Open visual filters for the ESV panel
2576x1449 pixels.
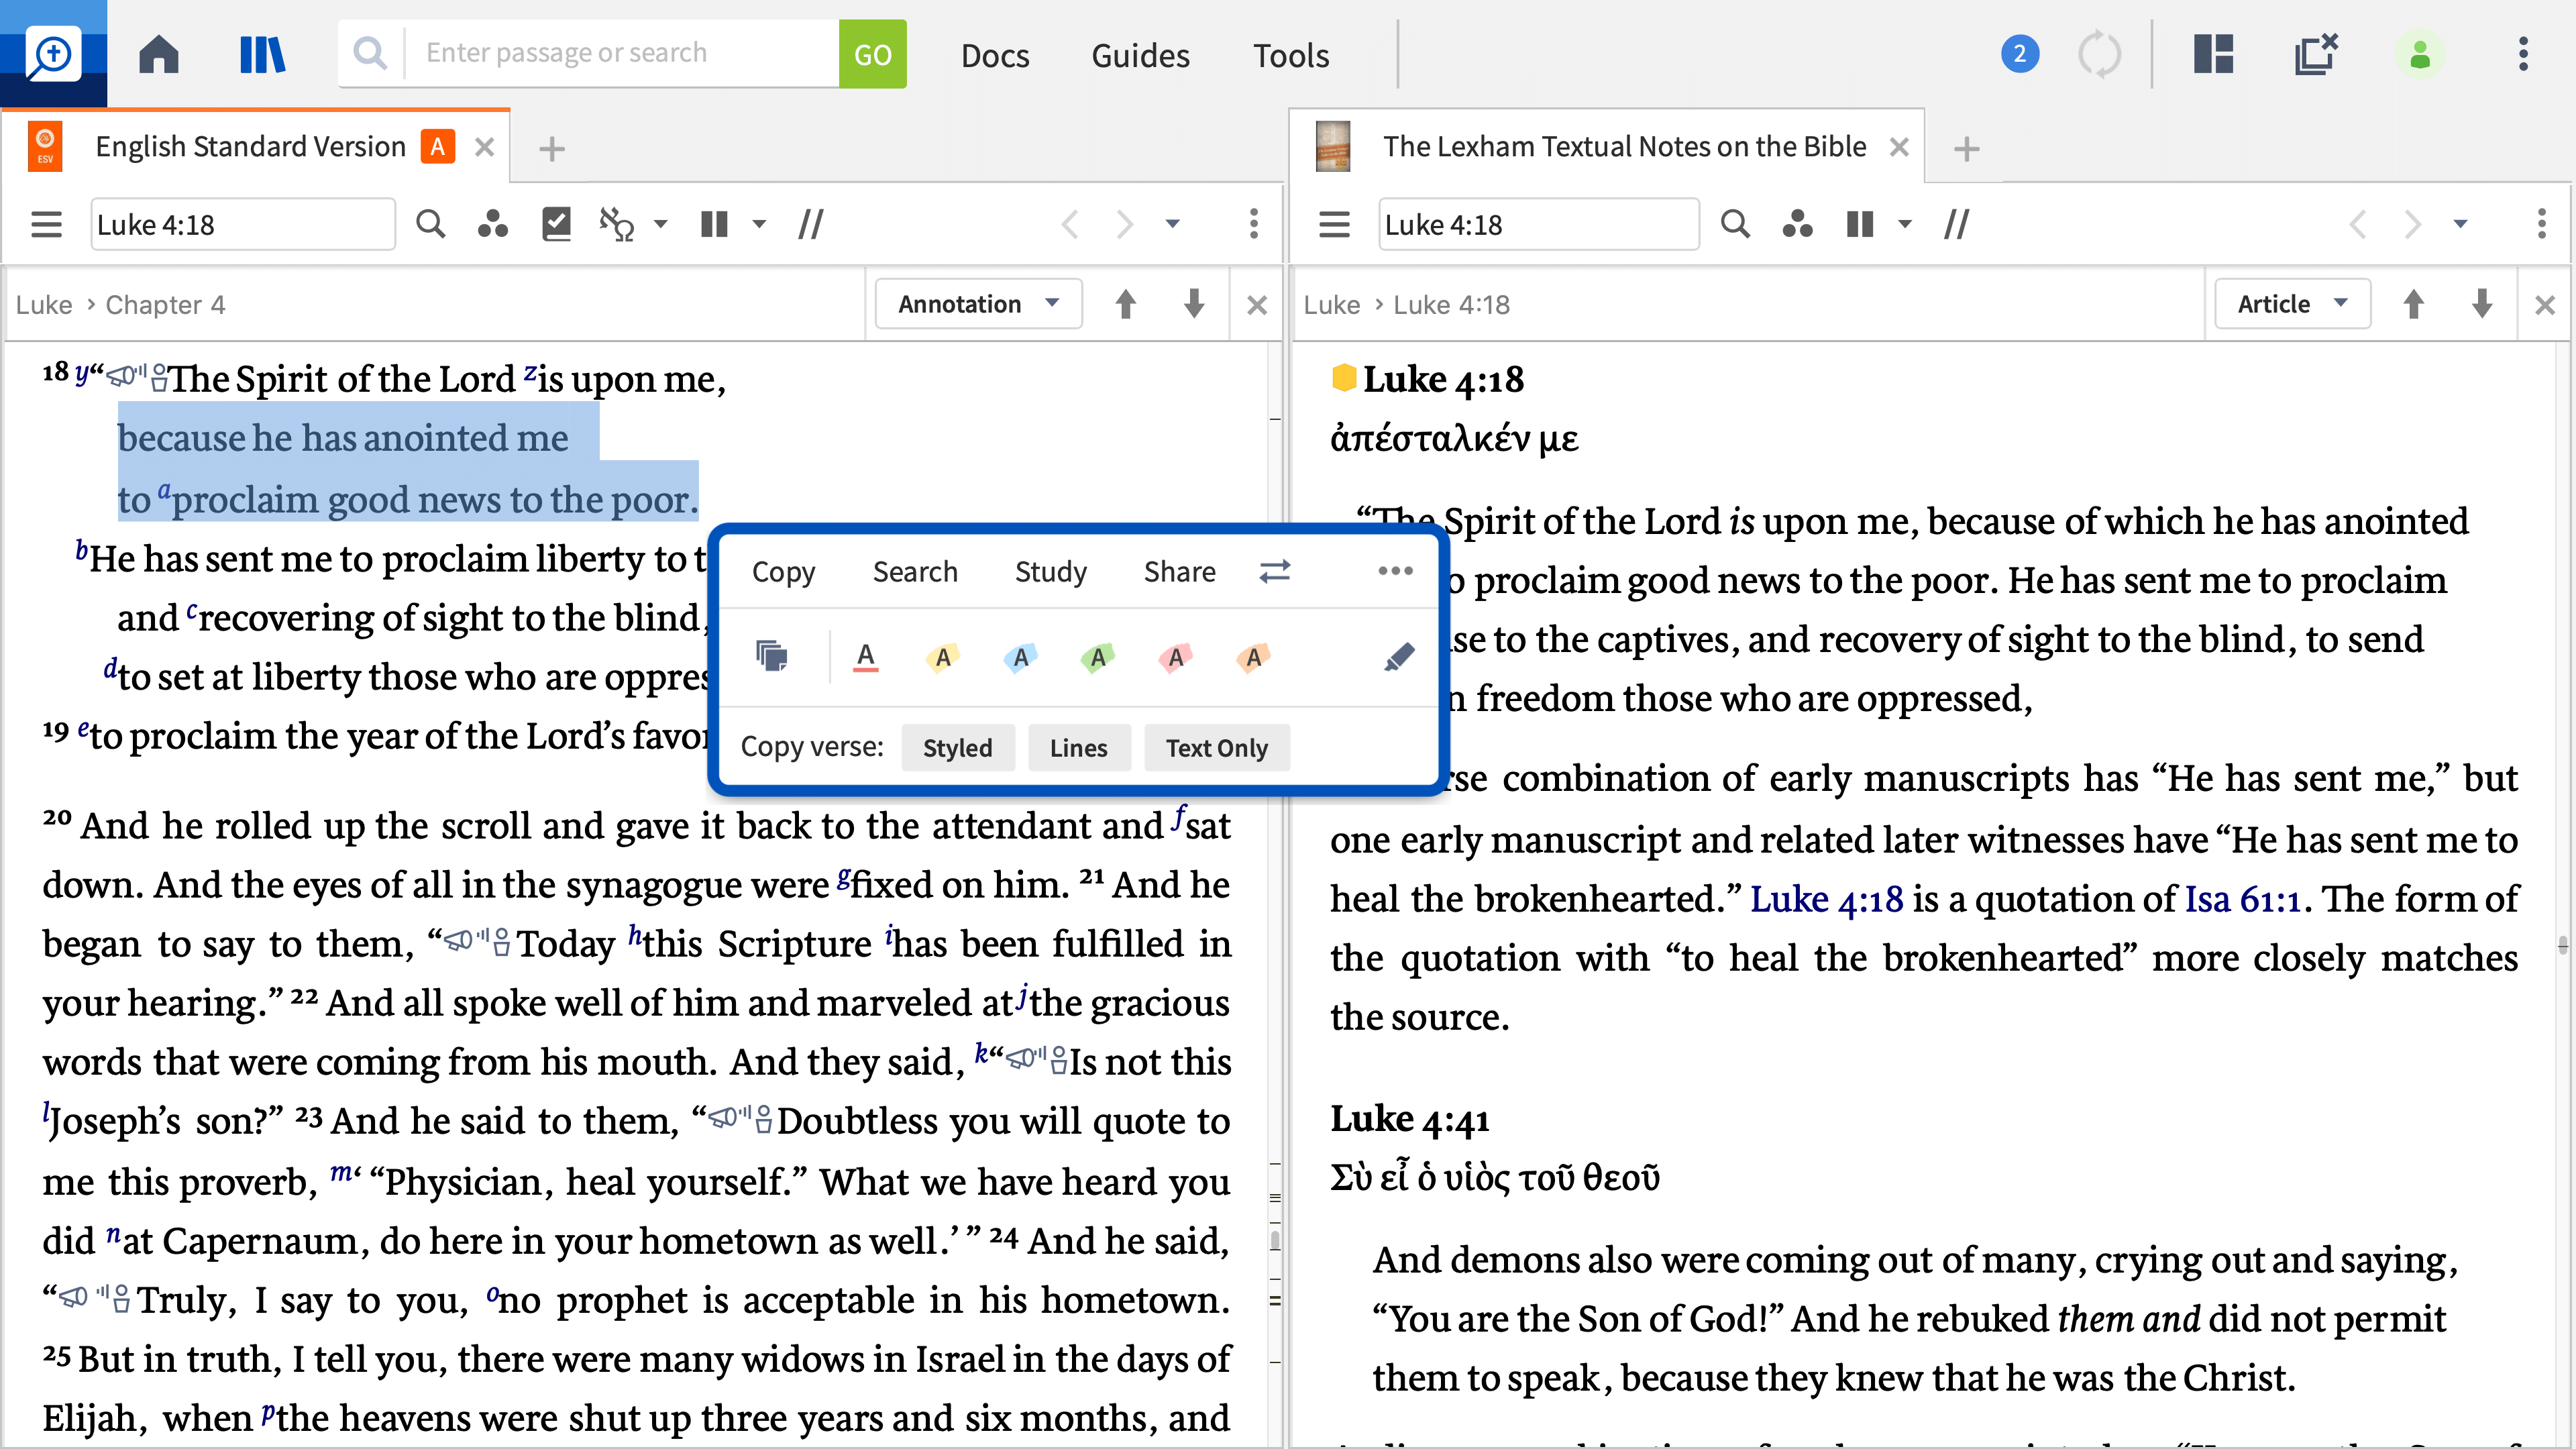(x=492, y=224)
